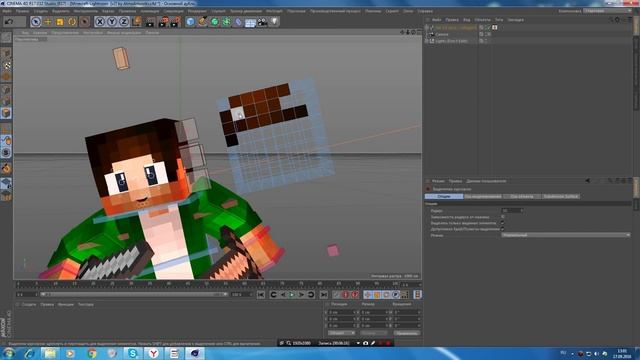The image size is (640, 360).
Task: Click the Применить button in coordinates panel
Action: coord(407,333)
